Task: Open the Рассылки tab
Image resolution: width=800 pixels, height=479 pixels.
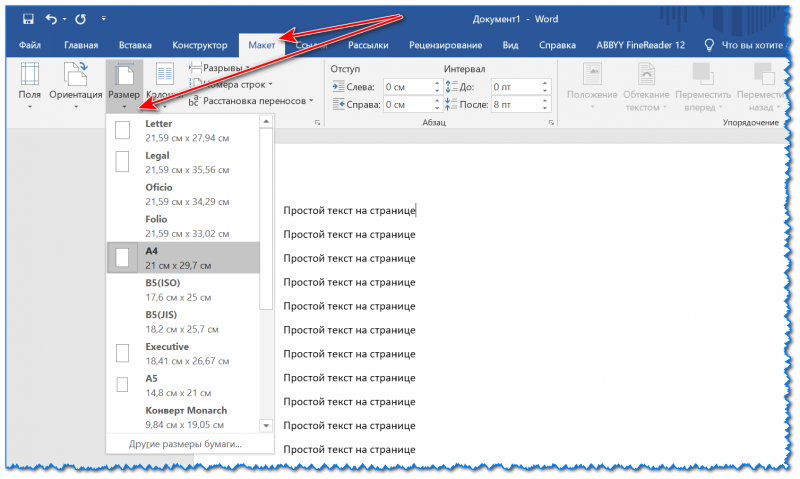Action: coord(368,45)
